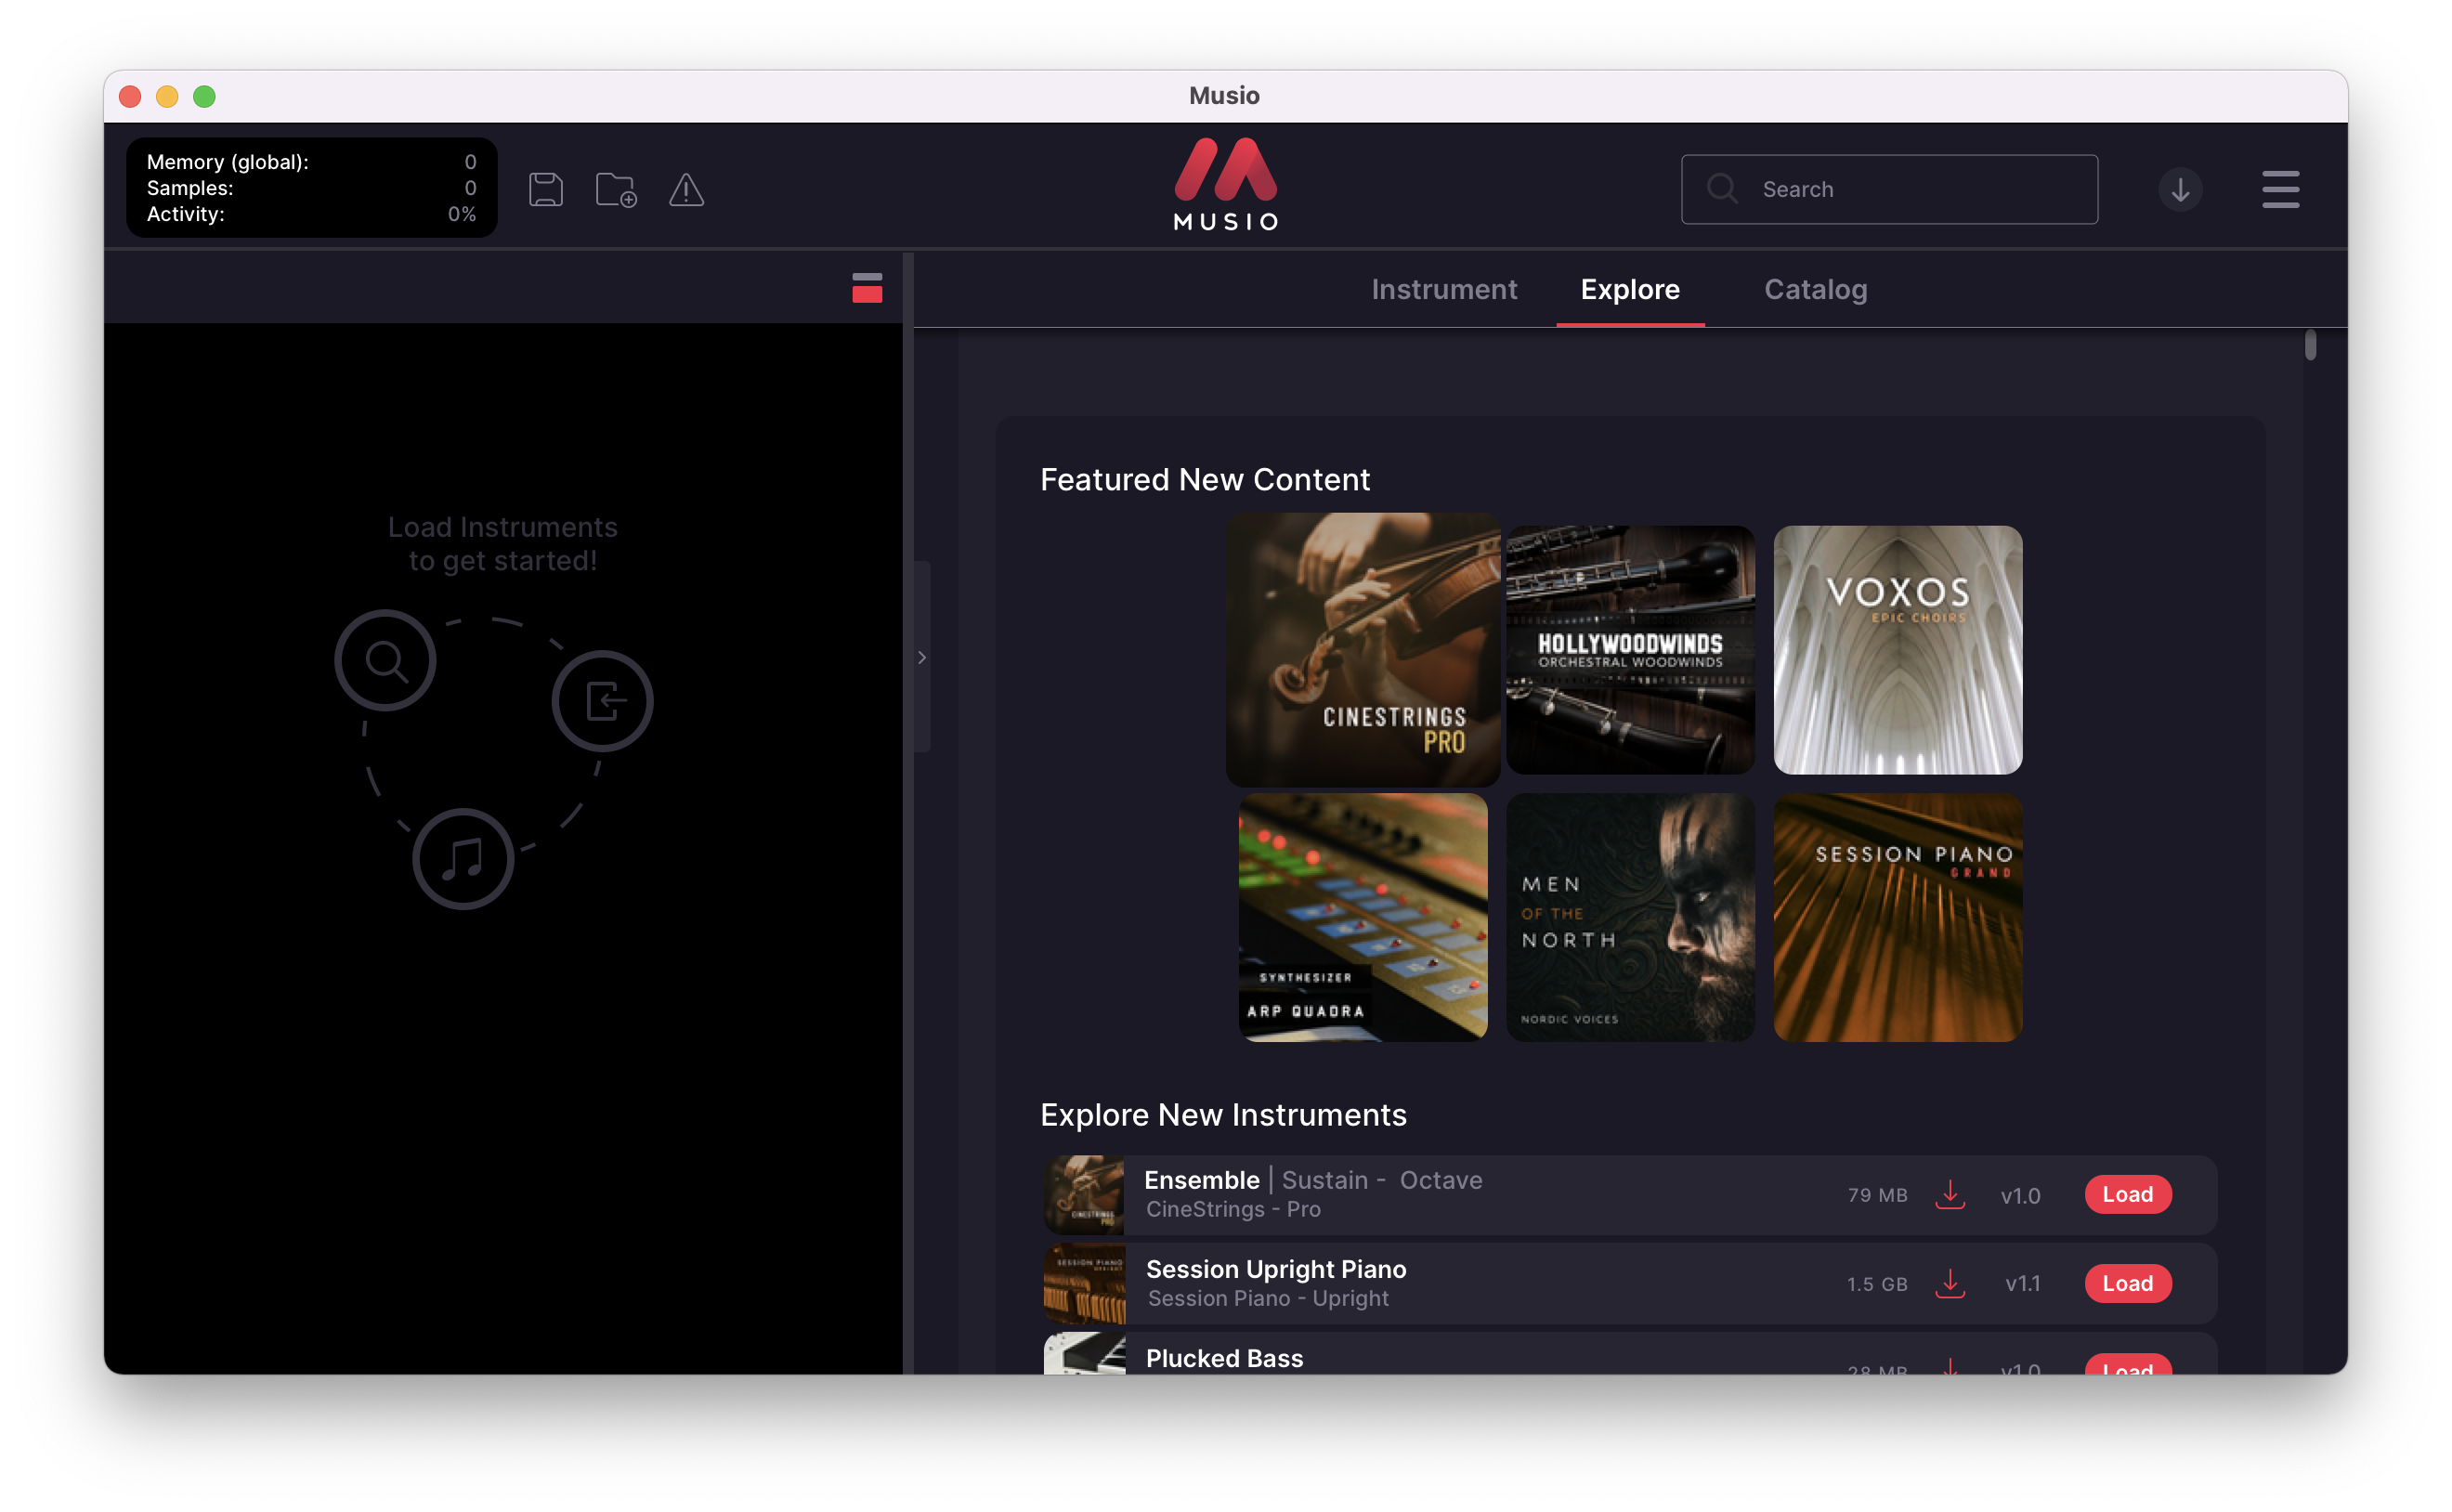Load the Ensemble Sustain Octave instrument
The height and width of the screenshot is (1512, 2452).
tap(2127, 1194)
